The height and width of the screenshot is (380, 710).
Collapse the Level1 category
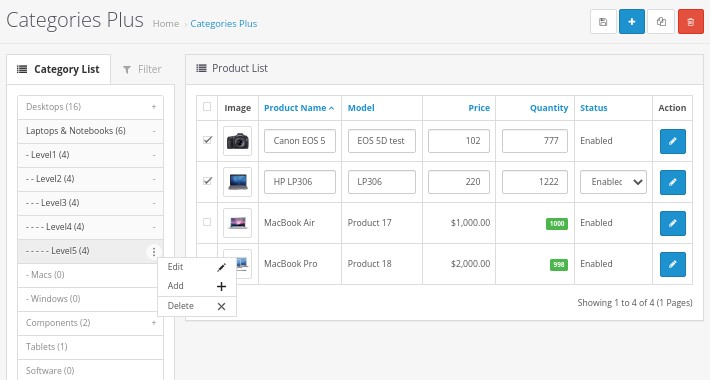point(154,155)
